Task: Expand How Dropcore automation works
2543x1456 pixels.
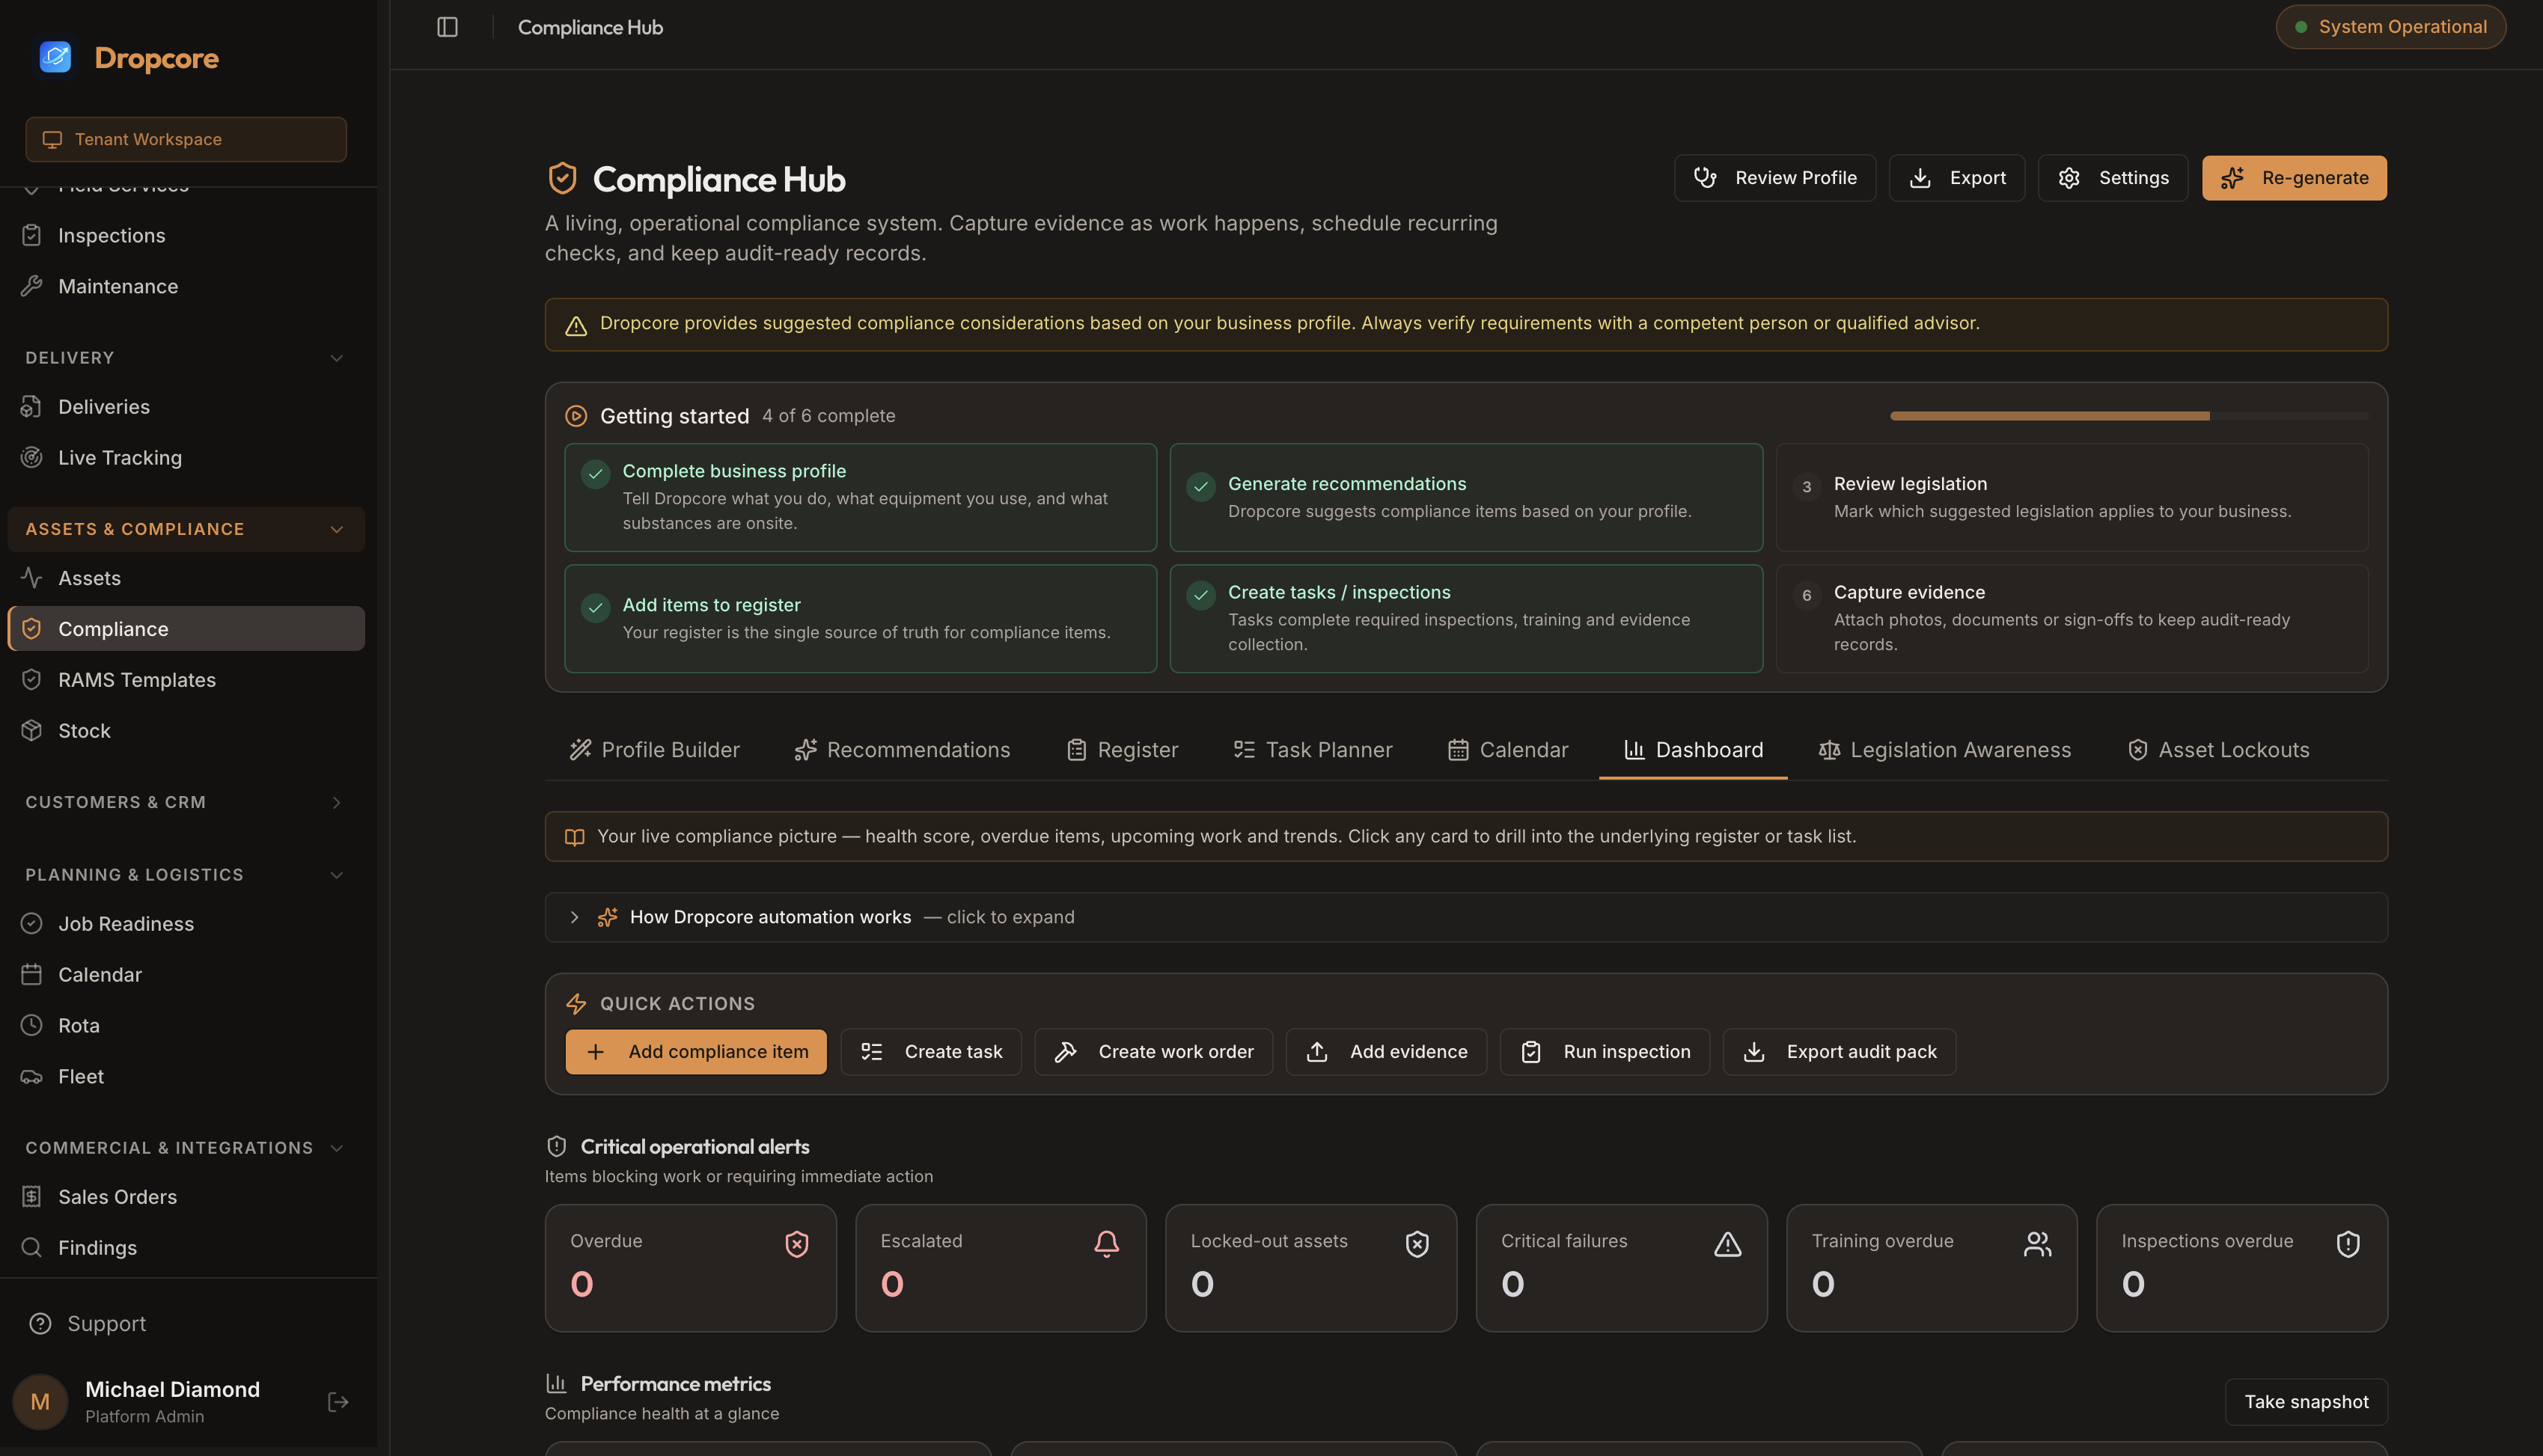Action: pyautogui.click(x=1466, y=917)
